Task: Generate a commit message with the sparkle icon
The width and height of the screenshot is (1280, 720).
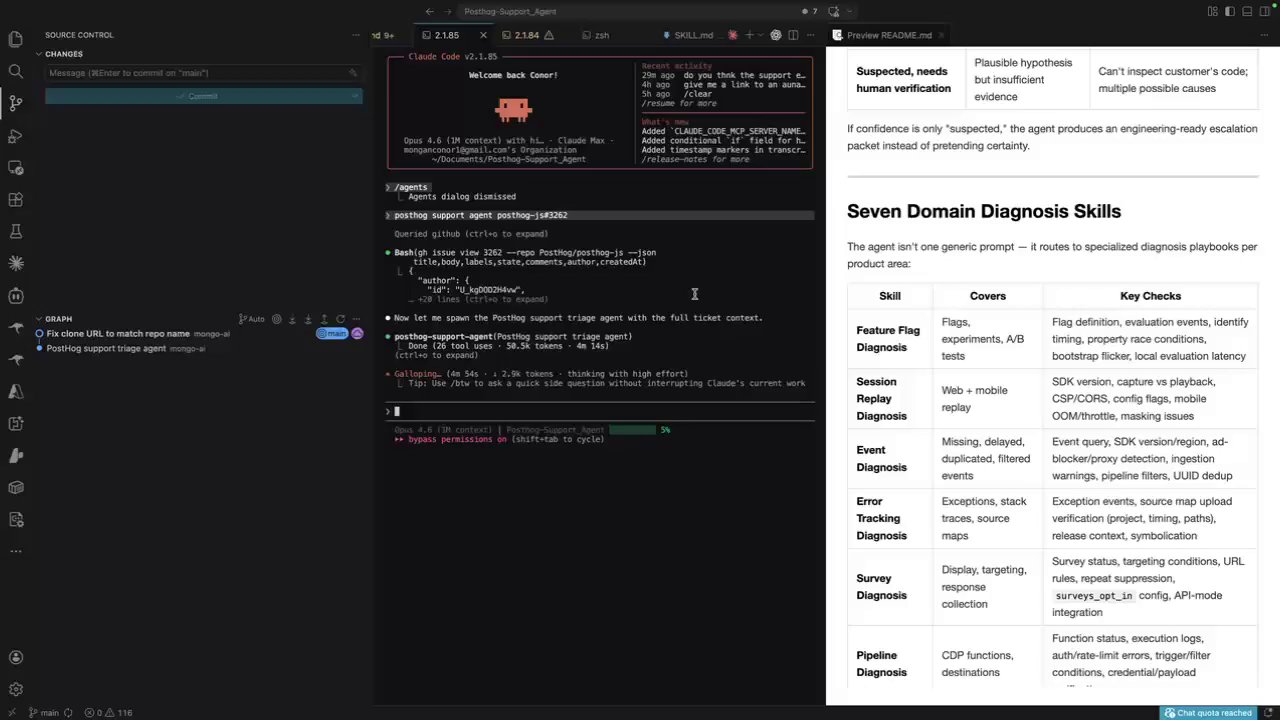Action: (353, 73)
